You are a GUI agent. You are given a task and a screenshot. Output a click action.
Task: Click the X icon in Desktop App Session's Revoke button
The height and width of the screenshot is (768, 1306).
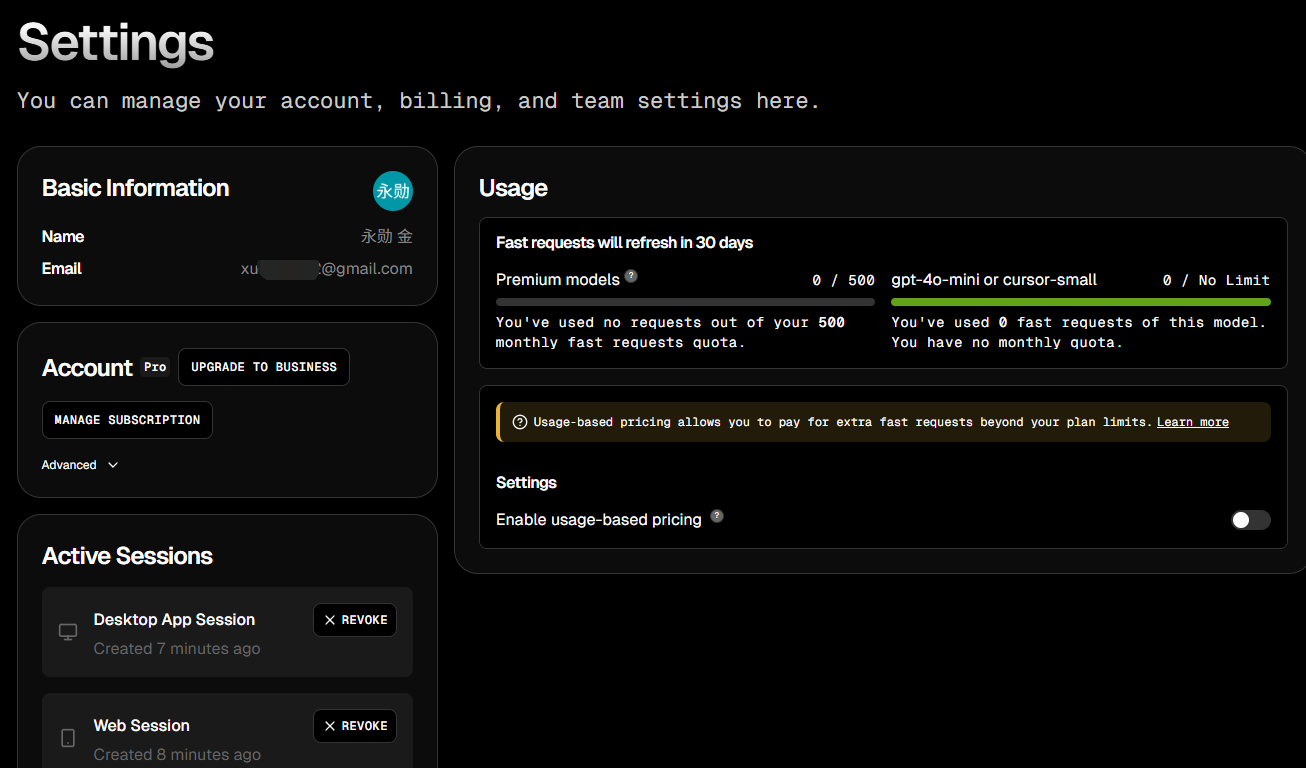click(330, 620)
